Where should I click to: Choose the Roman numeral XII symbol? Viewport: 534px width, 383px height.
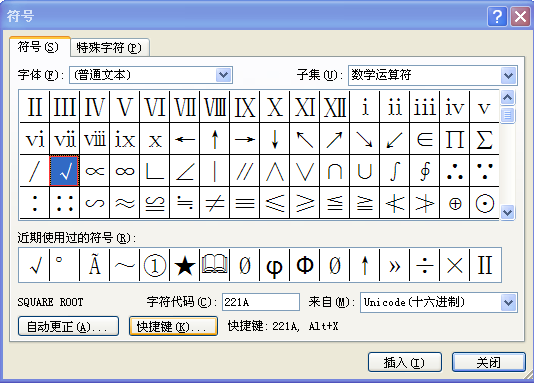click(334, 107)
